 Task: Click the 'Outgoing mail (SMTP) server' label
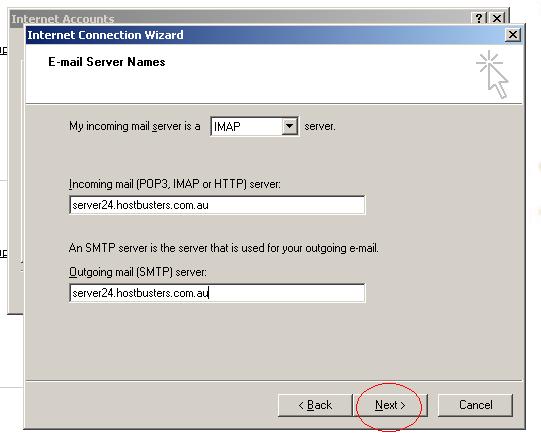coord(138,272)
